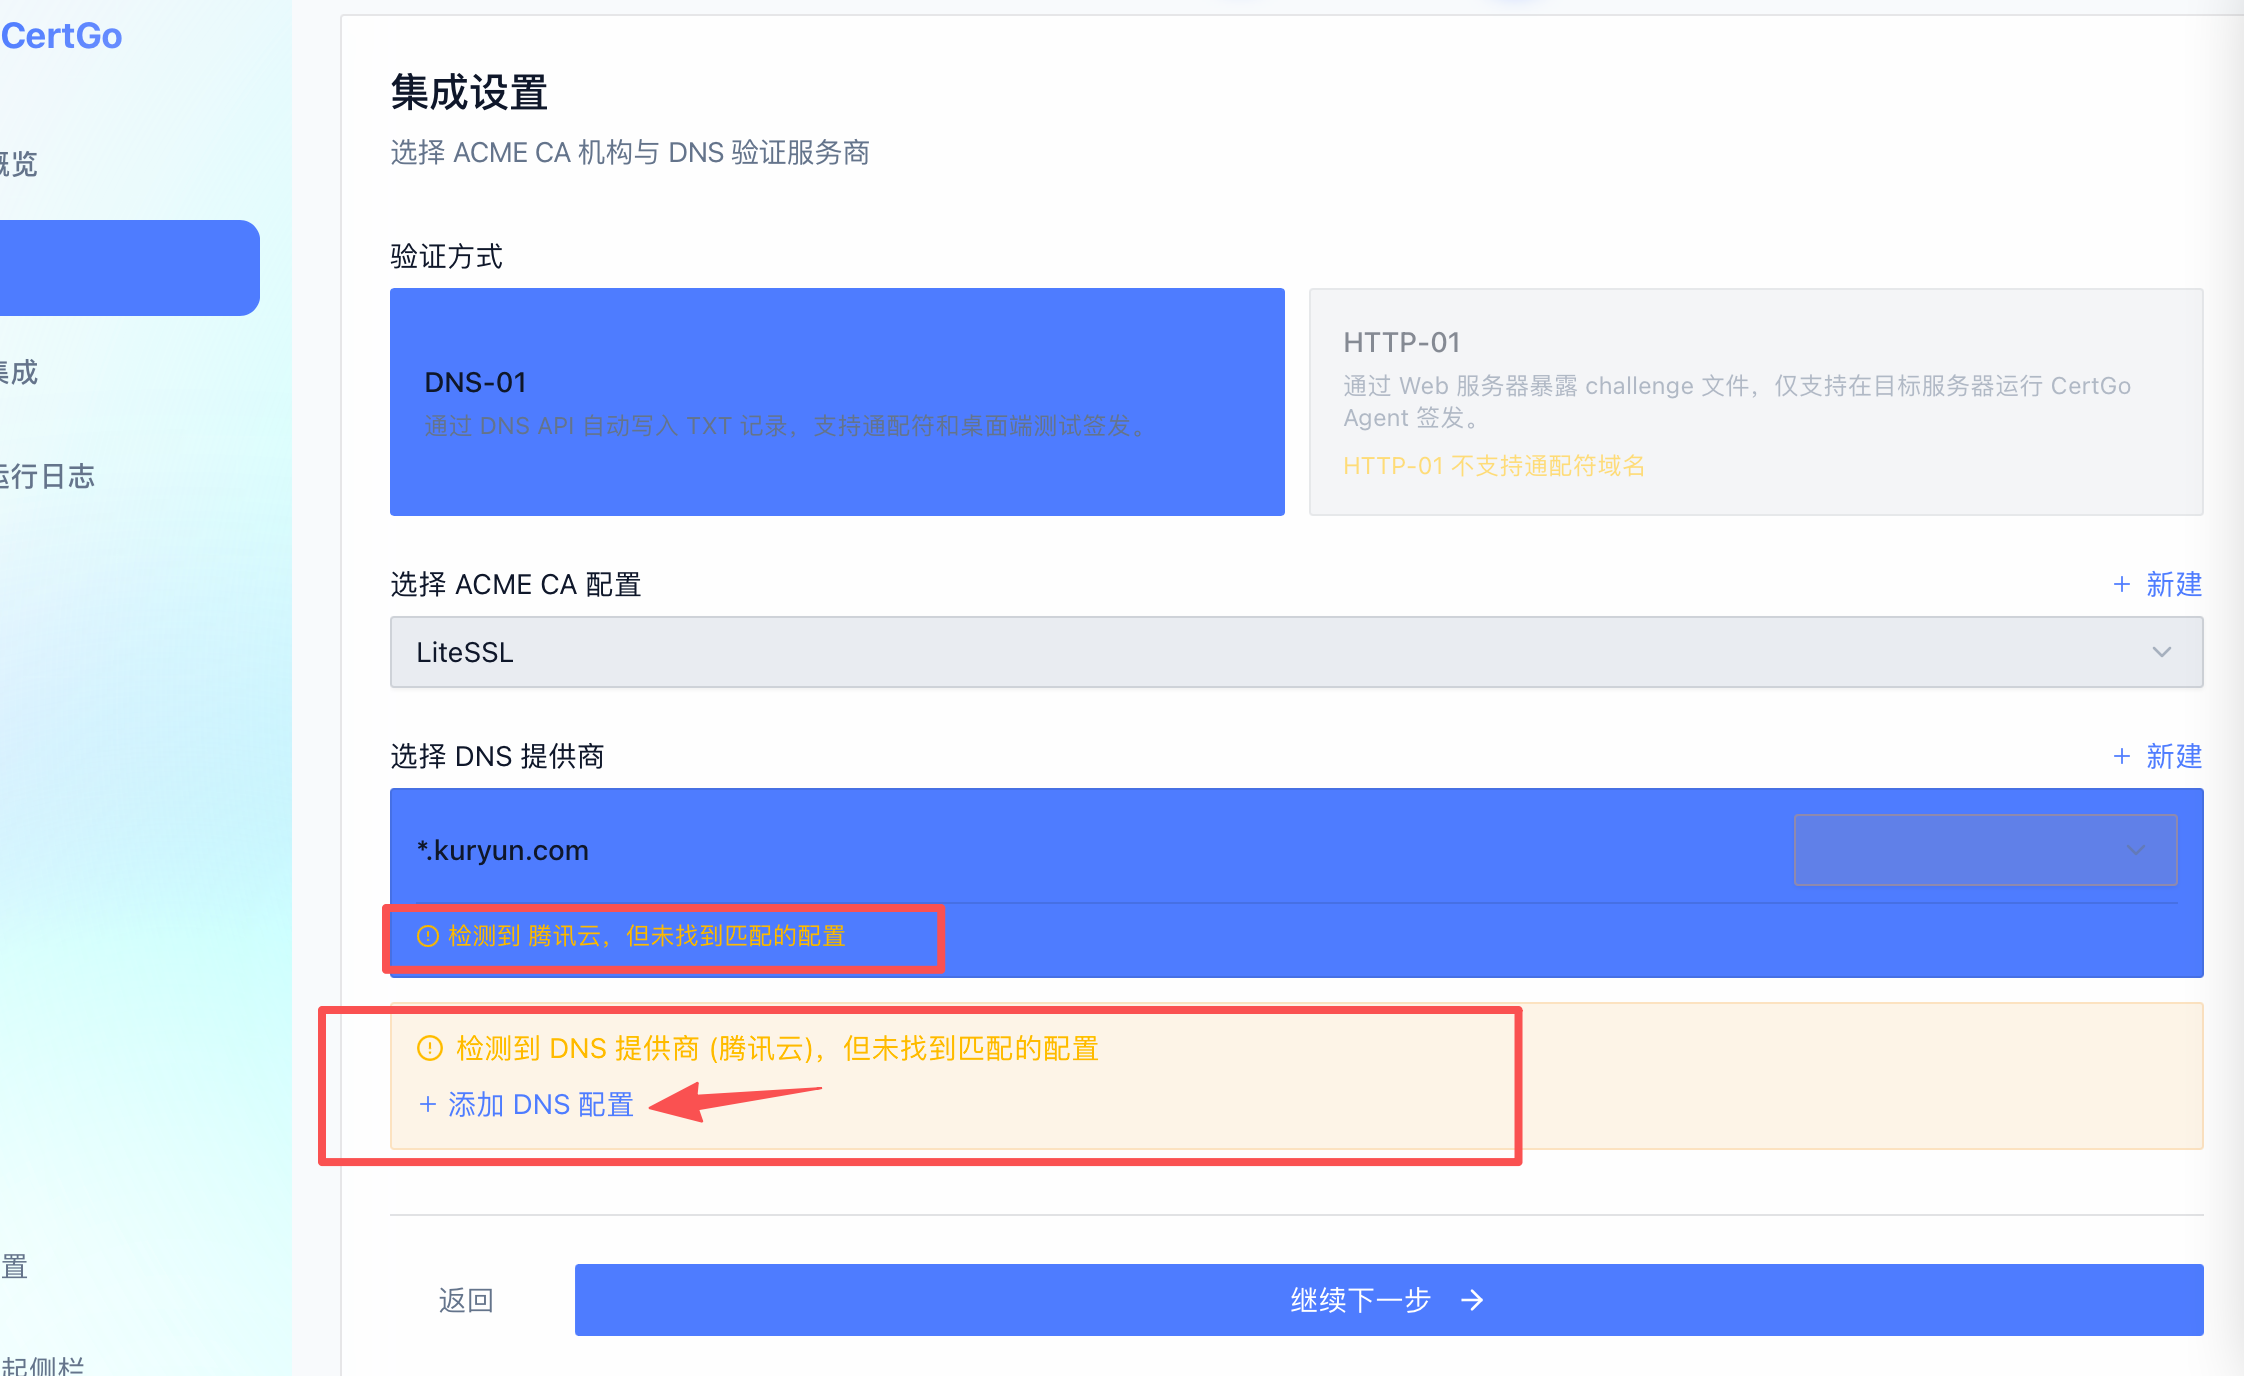Click the 返回 button
The image size is (2244, 1376).
[466, 1300]
